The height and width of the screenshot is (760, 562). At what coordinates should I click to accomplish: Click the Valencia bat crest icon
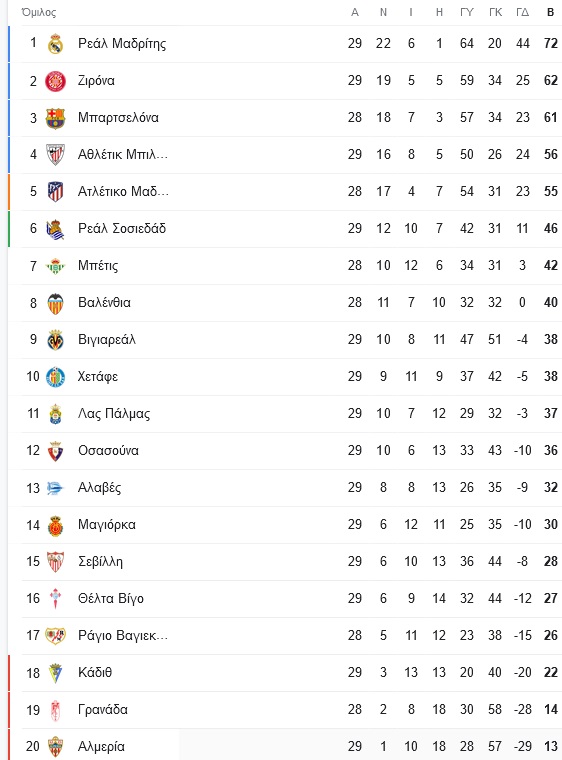55,303
